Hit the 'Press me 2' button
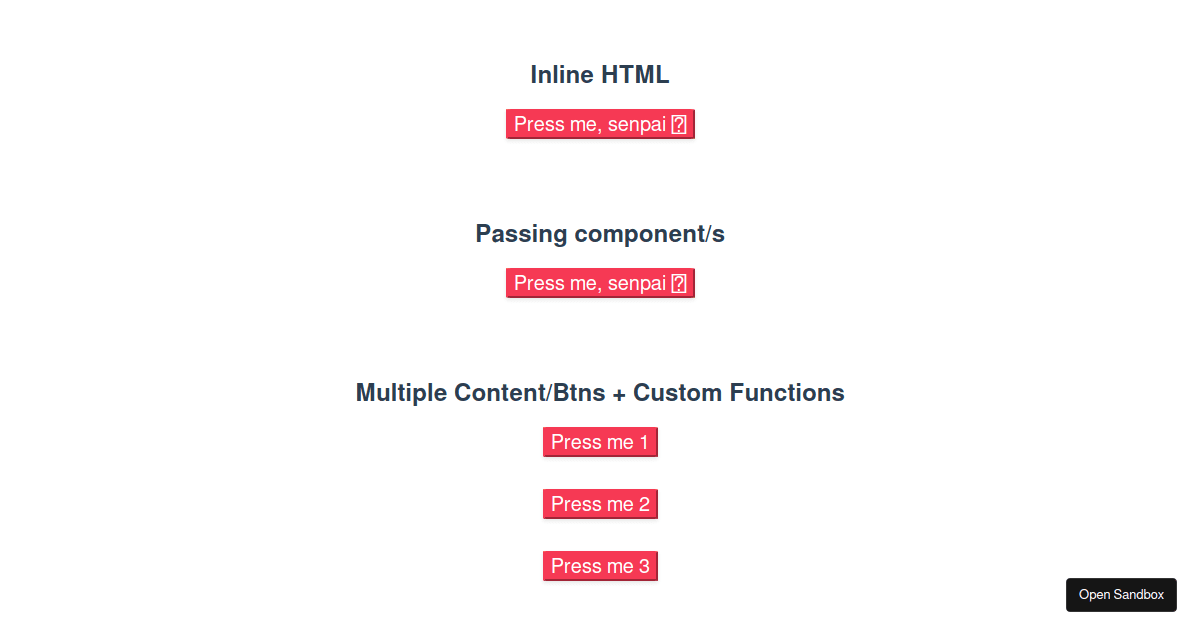Image resolution: width=1200 pixels, height=630 pixels. pos(600,504)
